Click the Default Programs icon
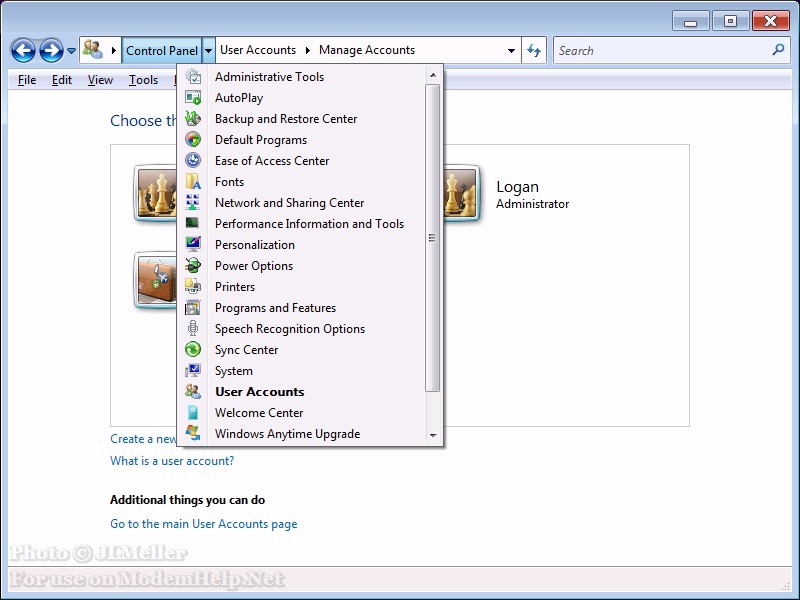 [193, 139]
